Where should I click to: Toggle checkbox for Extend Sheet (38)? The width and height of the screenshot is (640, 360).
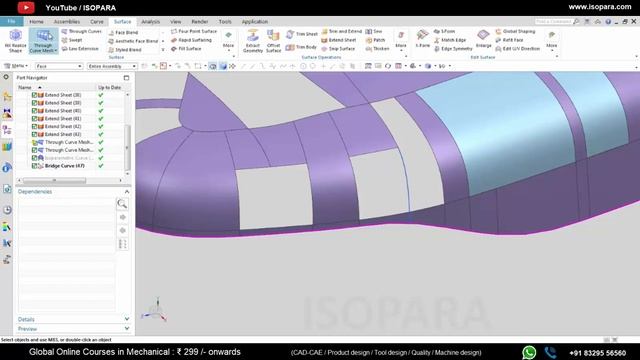pyautogui.click(x=34, y=95)
